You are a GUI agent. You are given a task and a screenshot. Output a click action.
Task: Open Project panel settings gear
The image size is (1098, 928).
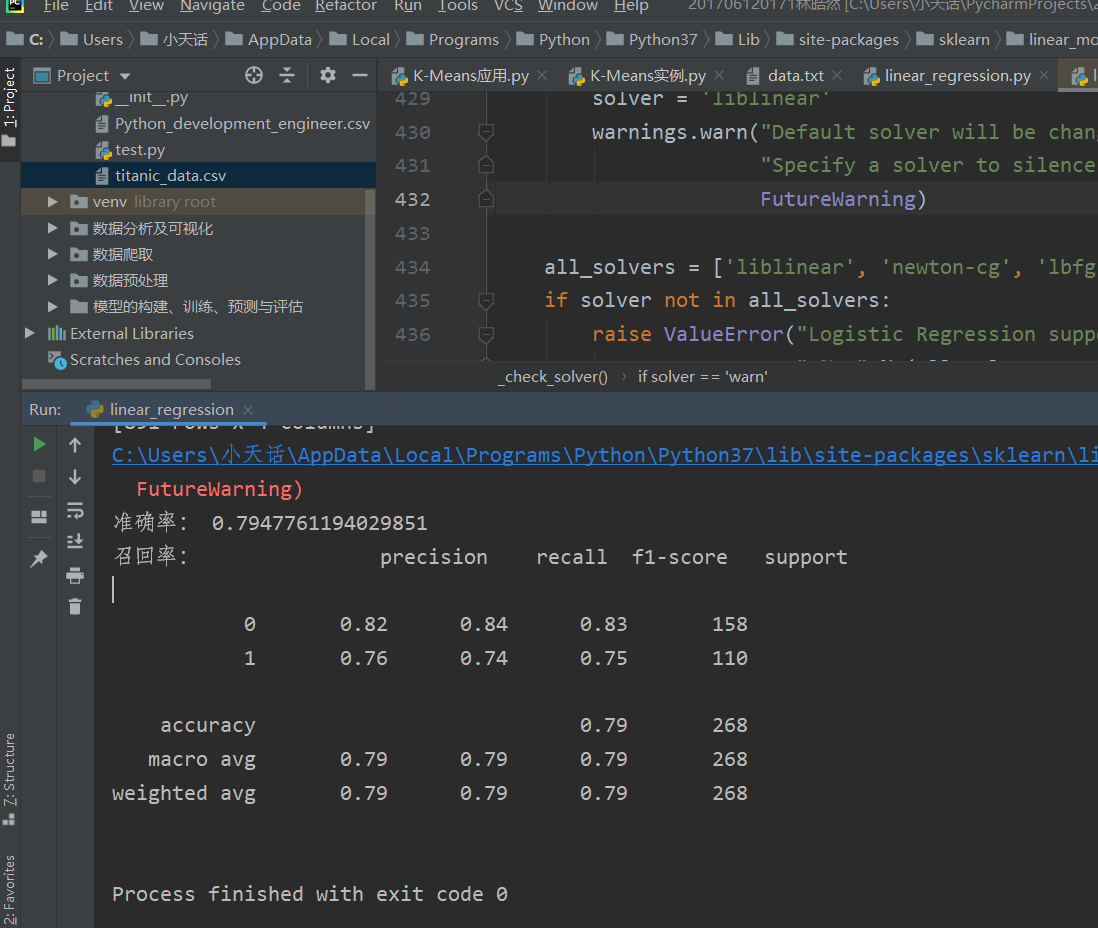point(327,75)
